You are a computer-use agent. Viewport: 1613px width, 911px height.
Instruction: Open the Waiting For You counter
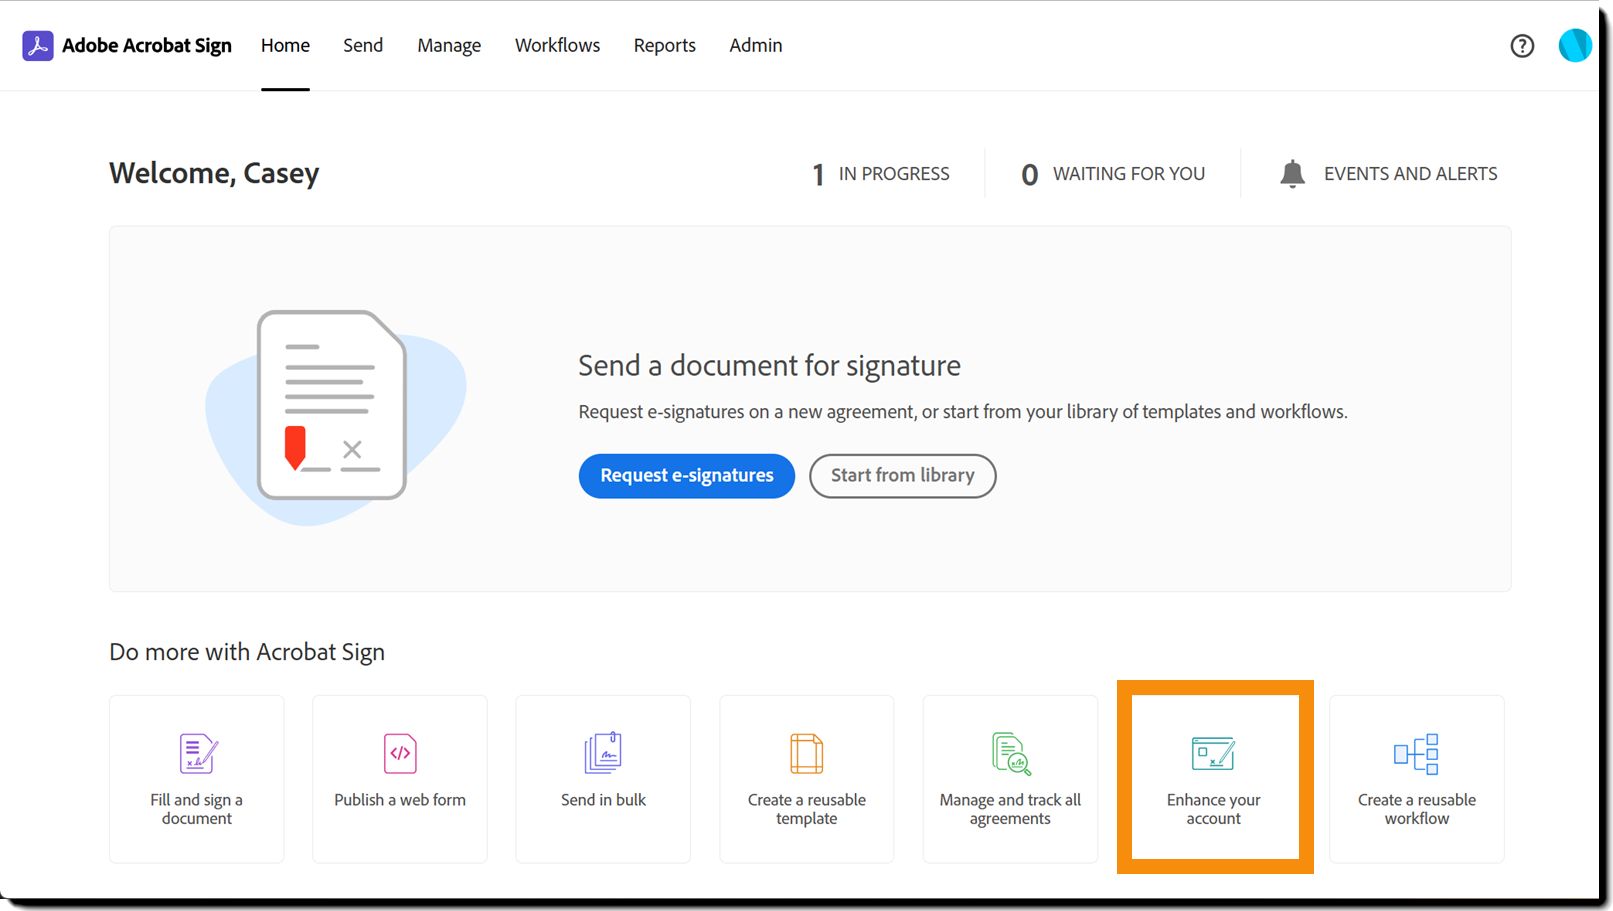1113,174
